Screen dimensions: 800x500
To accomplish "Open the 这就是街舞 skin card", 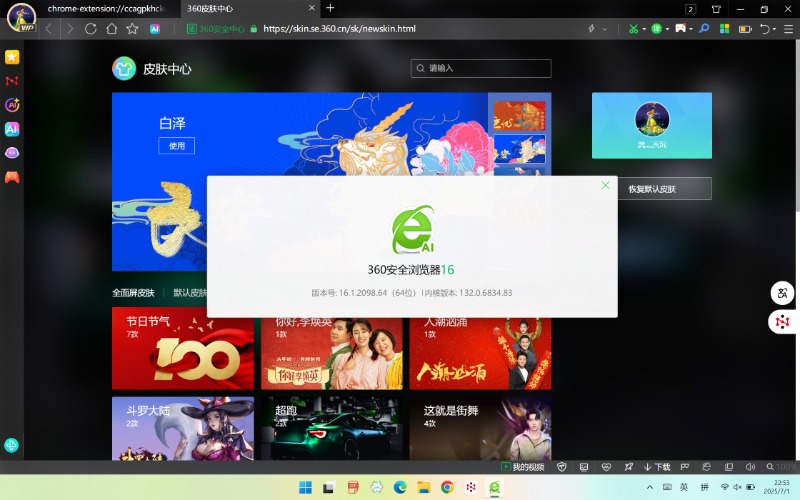I will [x=480, y=429].
